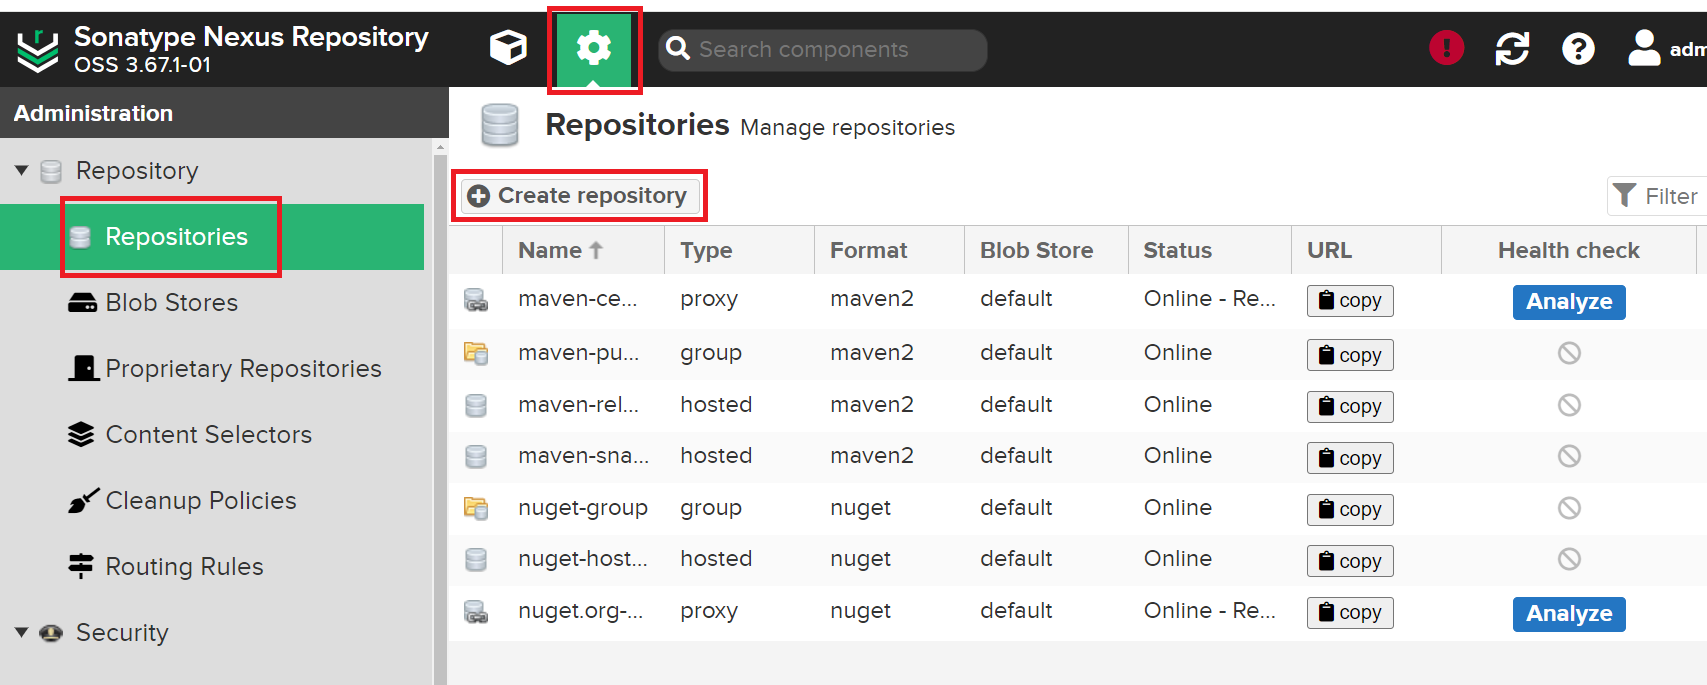Viewport: 1707px width, 685px height.
Task: Click the 'proxy' type cell of nuget.org-proxy
Action: [709, 611]
